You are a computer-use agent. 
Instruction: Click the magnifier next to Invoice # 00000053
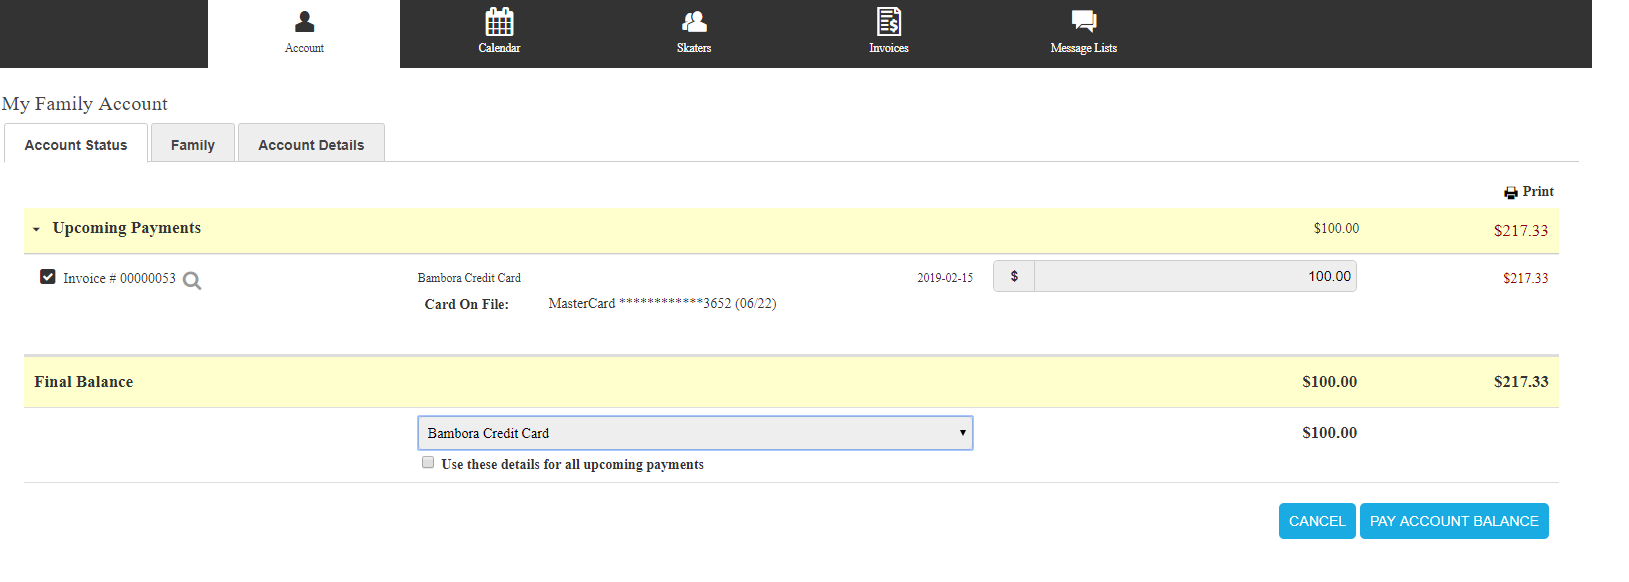click(192, 281)
